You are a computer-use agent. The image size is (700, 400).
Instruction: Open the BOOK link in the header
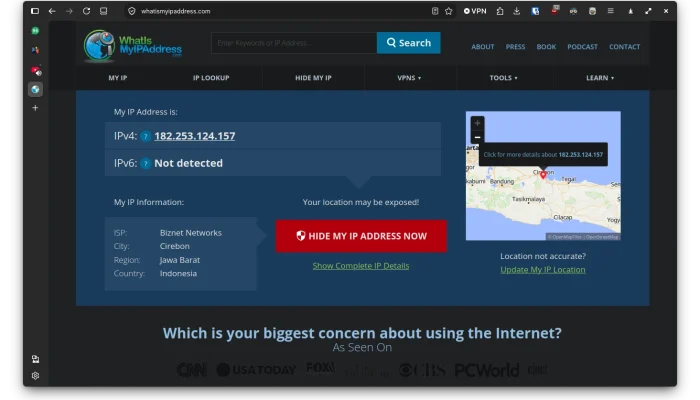click(546, 46)
